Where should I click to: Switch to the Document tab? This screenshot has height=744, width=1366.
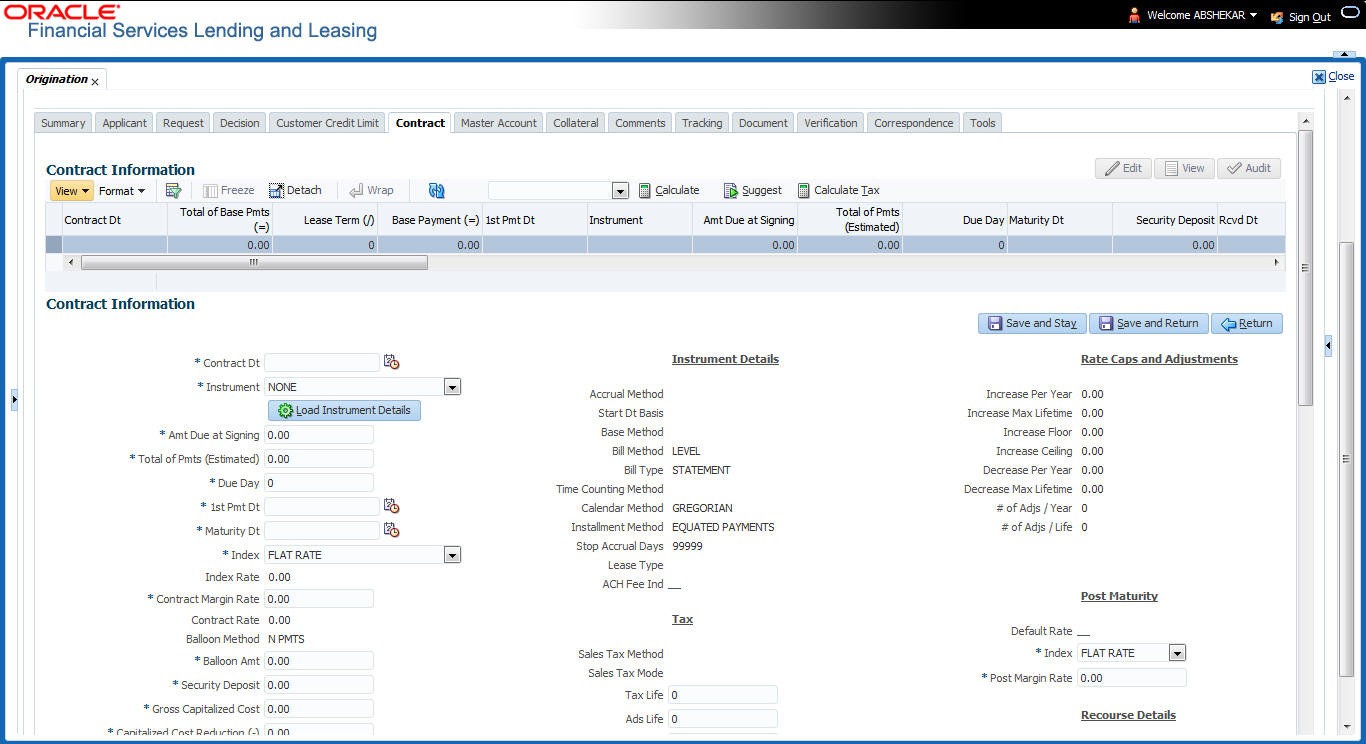pos(764,123)
